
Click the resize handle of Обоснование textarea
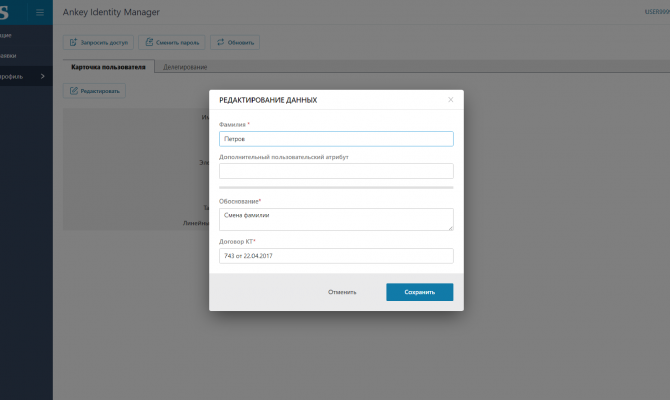click(x=451, y=228)
